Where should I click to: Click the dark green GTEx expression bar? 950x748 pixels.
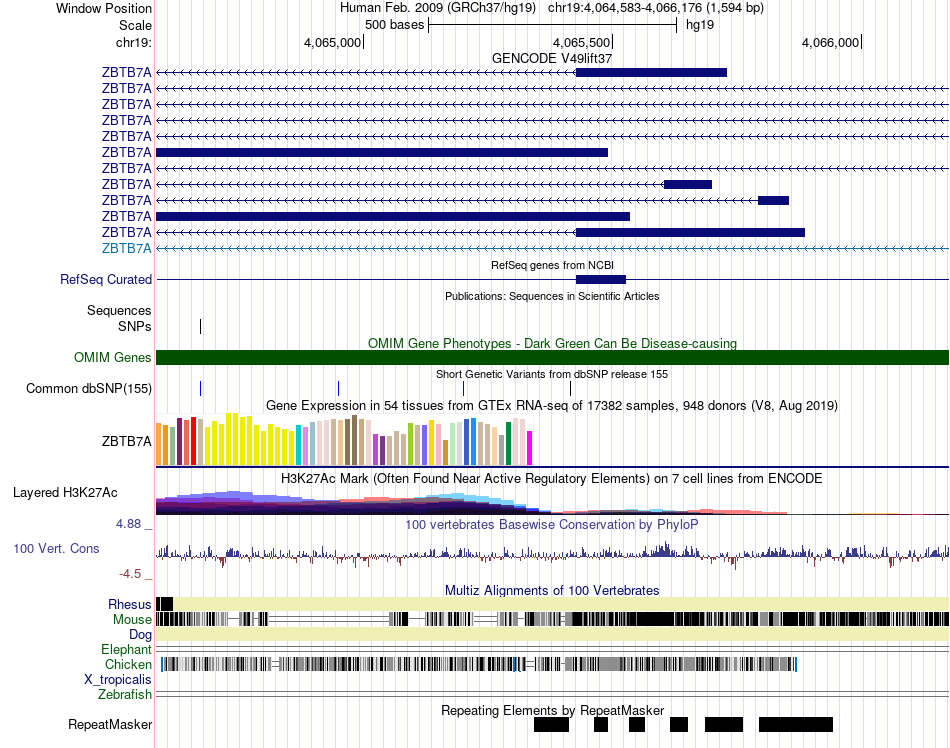508,443
